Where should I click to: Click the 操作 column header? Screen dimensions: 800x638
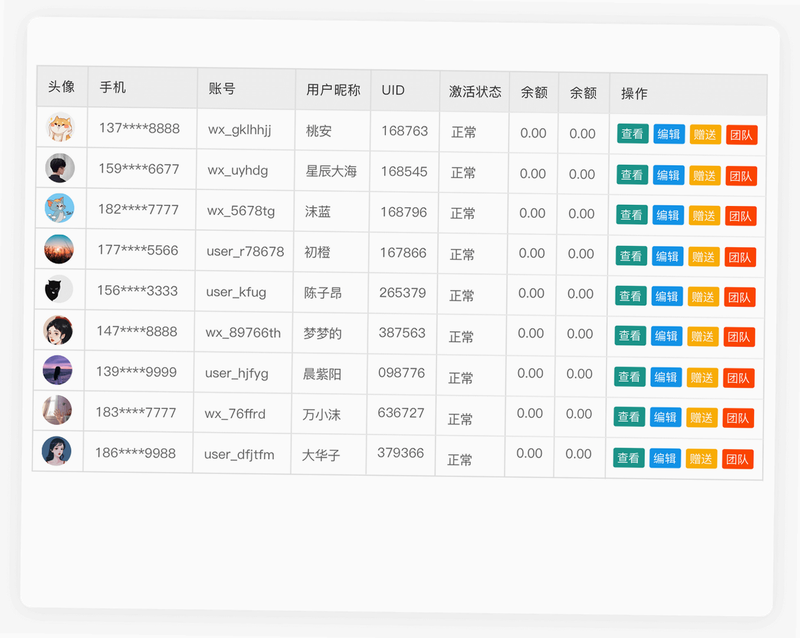click(634, 93)
